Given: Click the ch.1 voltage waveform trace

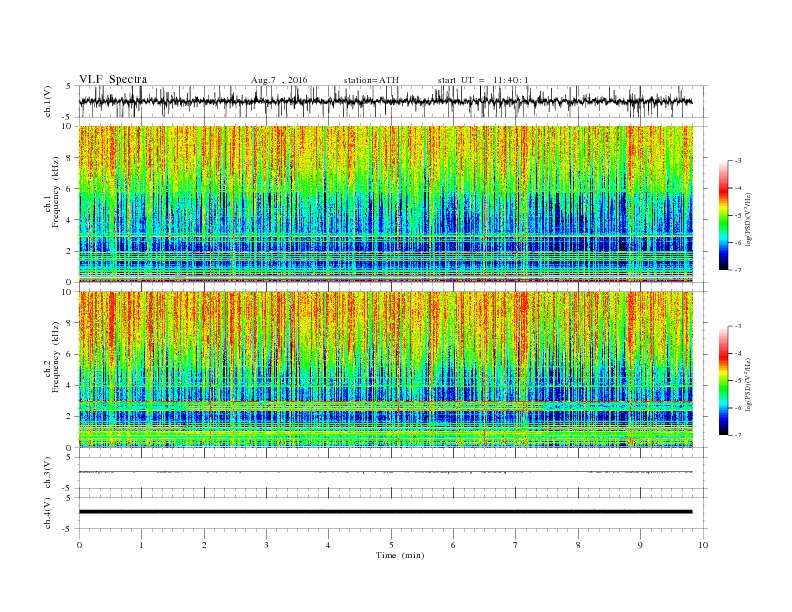Looking at the screenshot, I should (x=385, y=101).
